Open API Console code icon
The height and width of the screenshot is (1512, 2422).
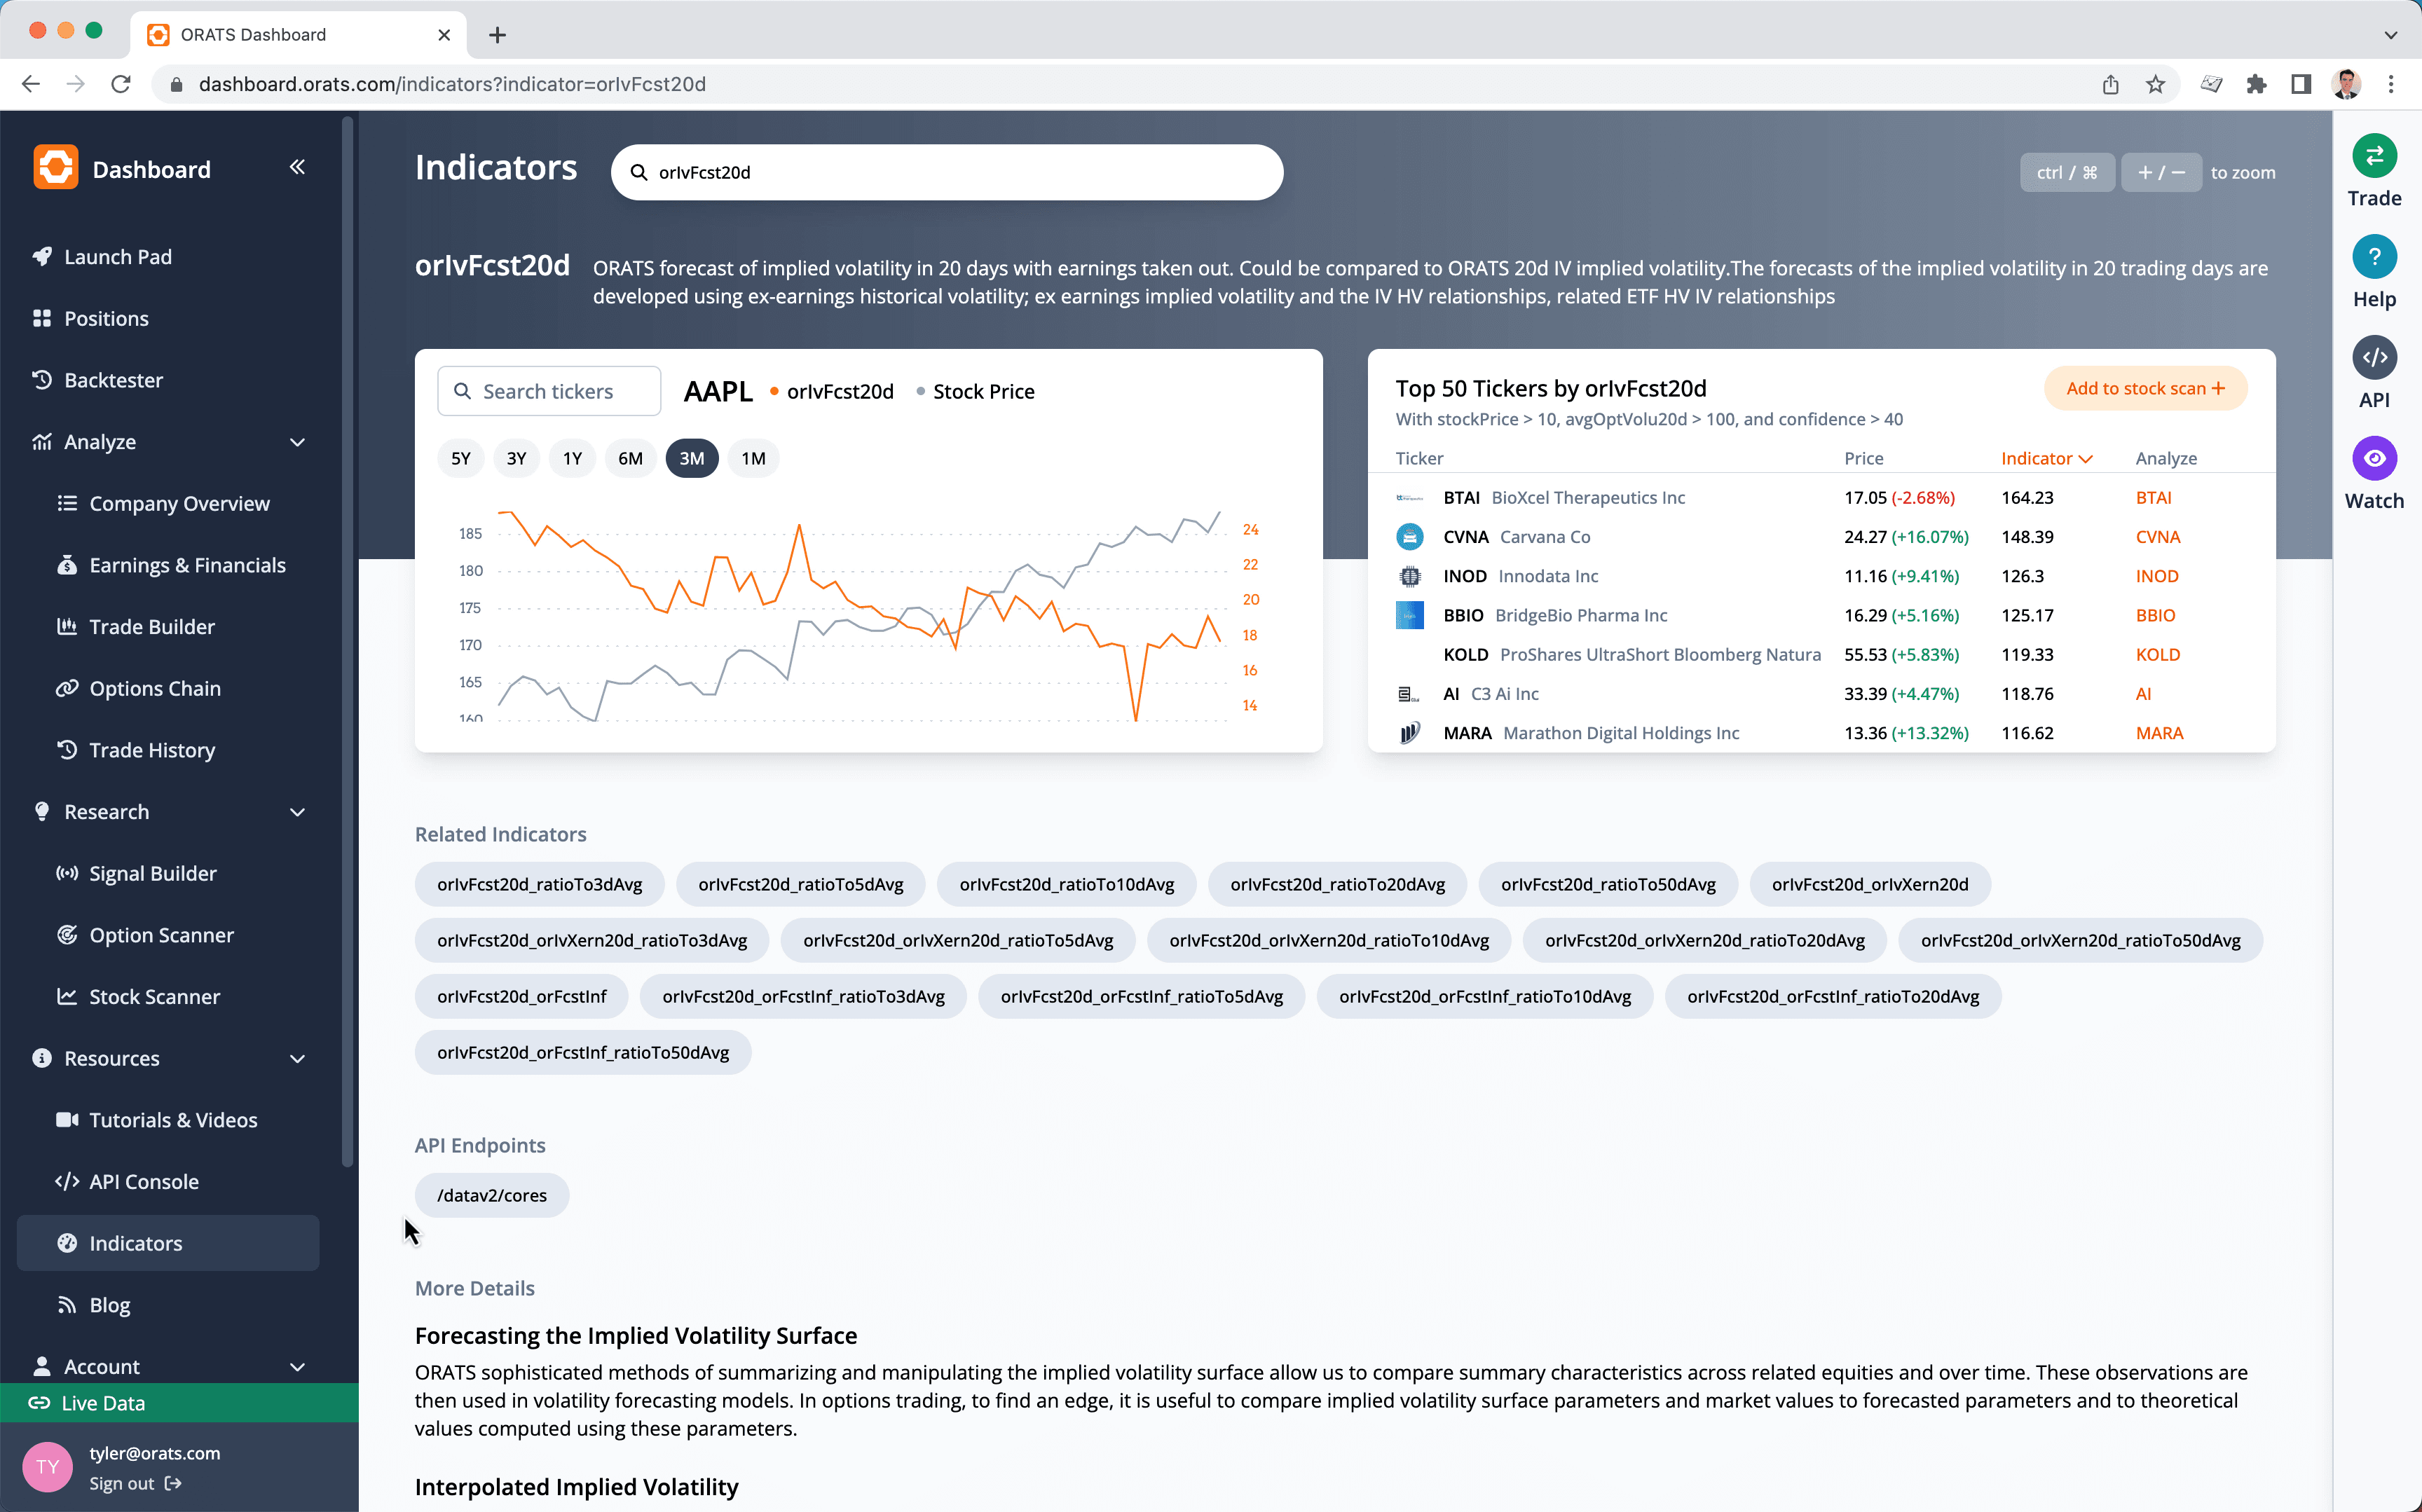click(x=67, y=1181)
